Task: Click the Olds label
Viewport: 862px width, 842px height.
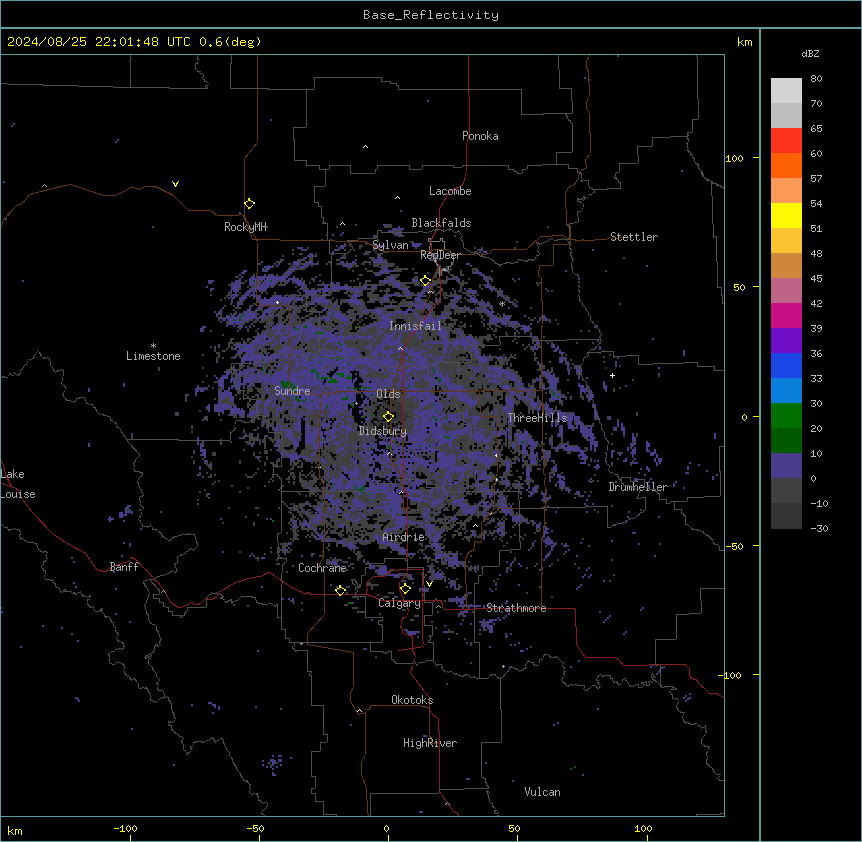Action: point(388,394)
